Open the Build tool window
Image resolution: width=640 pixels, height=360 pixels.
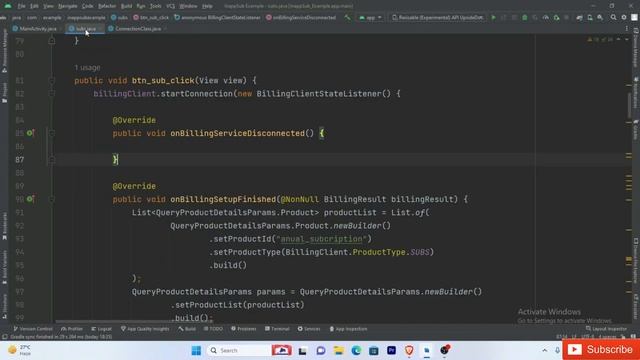click(187, 329)
